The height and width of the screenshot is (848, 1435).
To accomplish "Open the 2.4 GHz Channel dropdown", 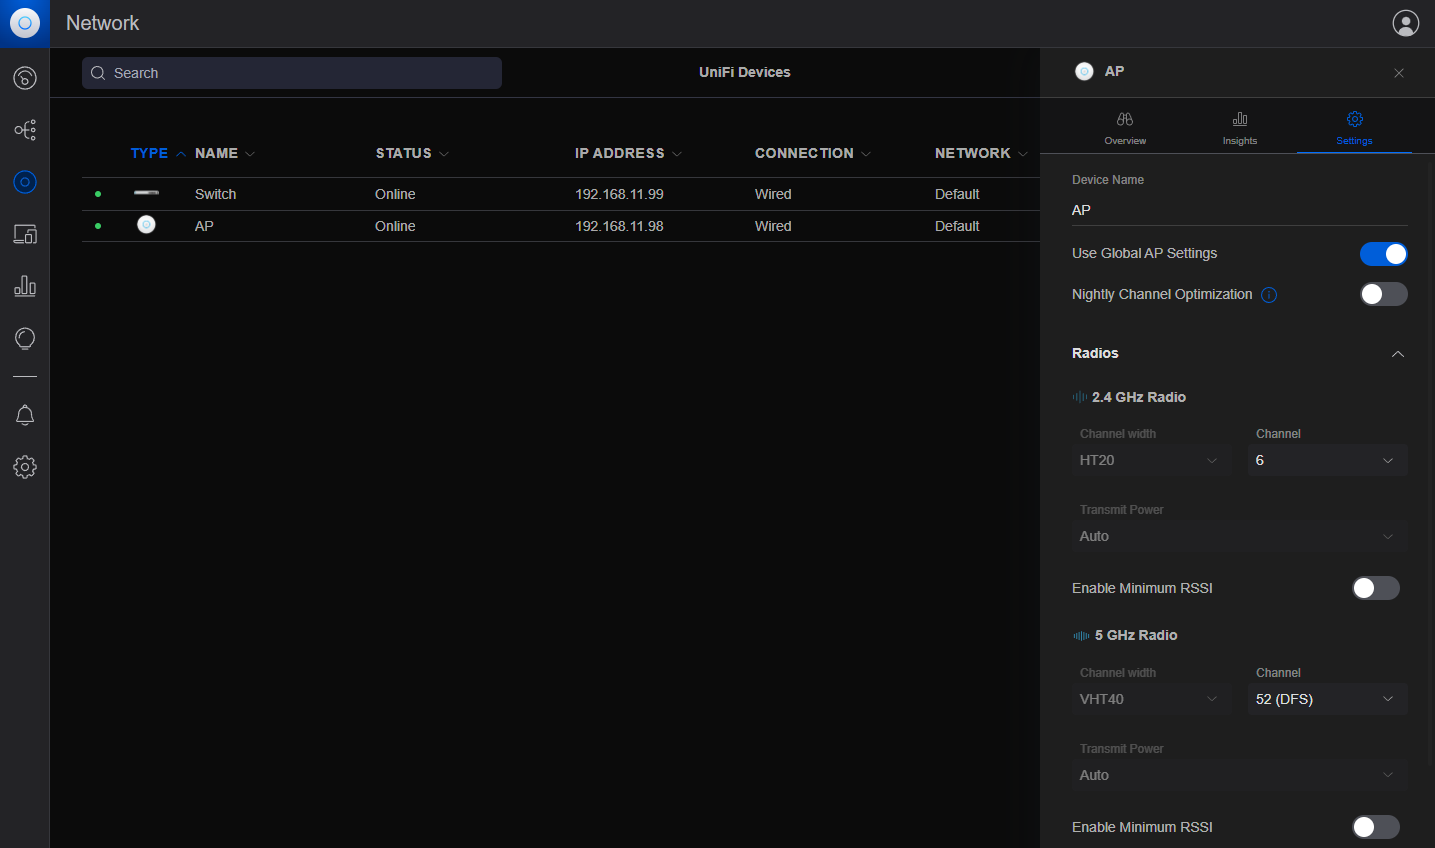I will (x=1326, y=460).
